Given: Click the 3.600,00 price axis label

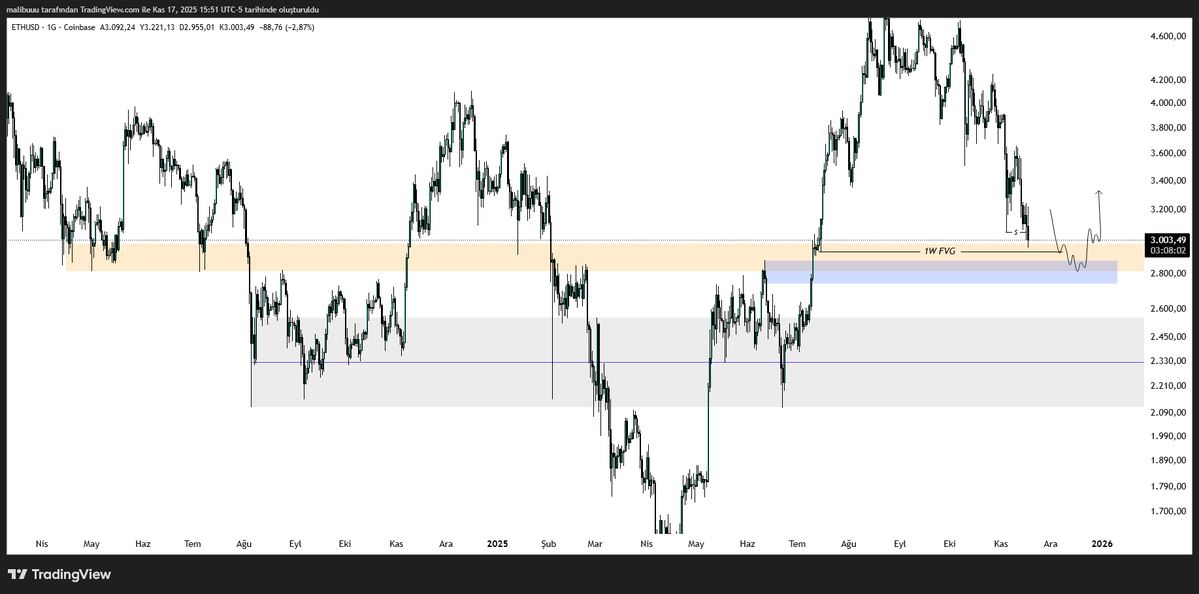Looking at the screenshot, I should pyautogui.click(x=1167, y=154).
